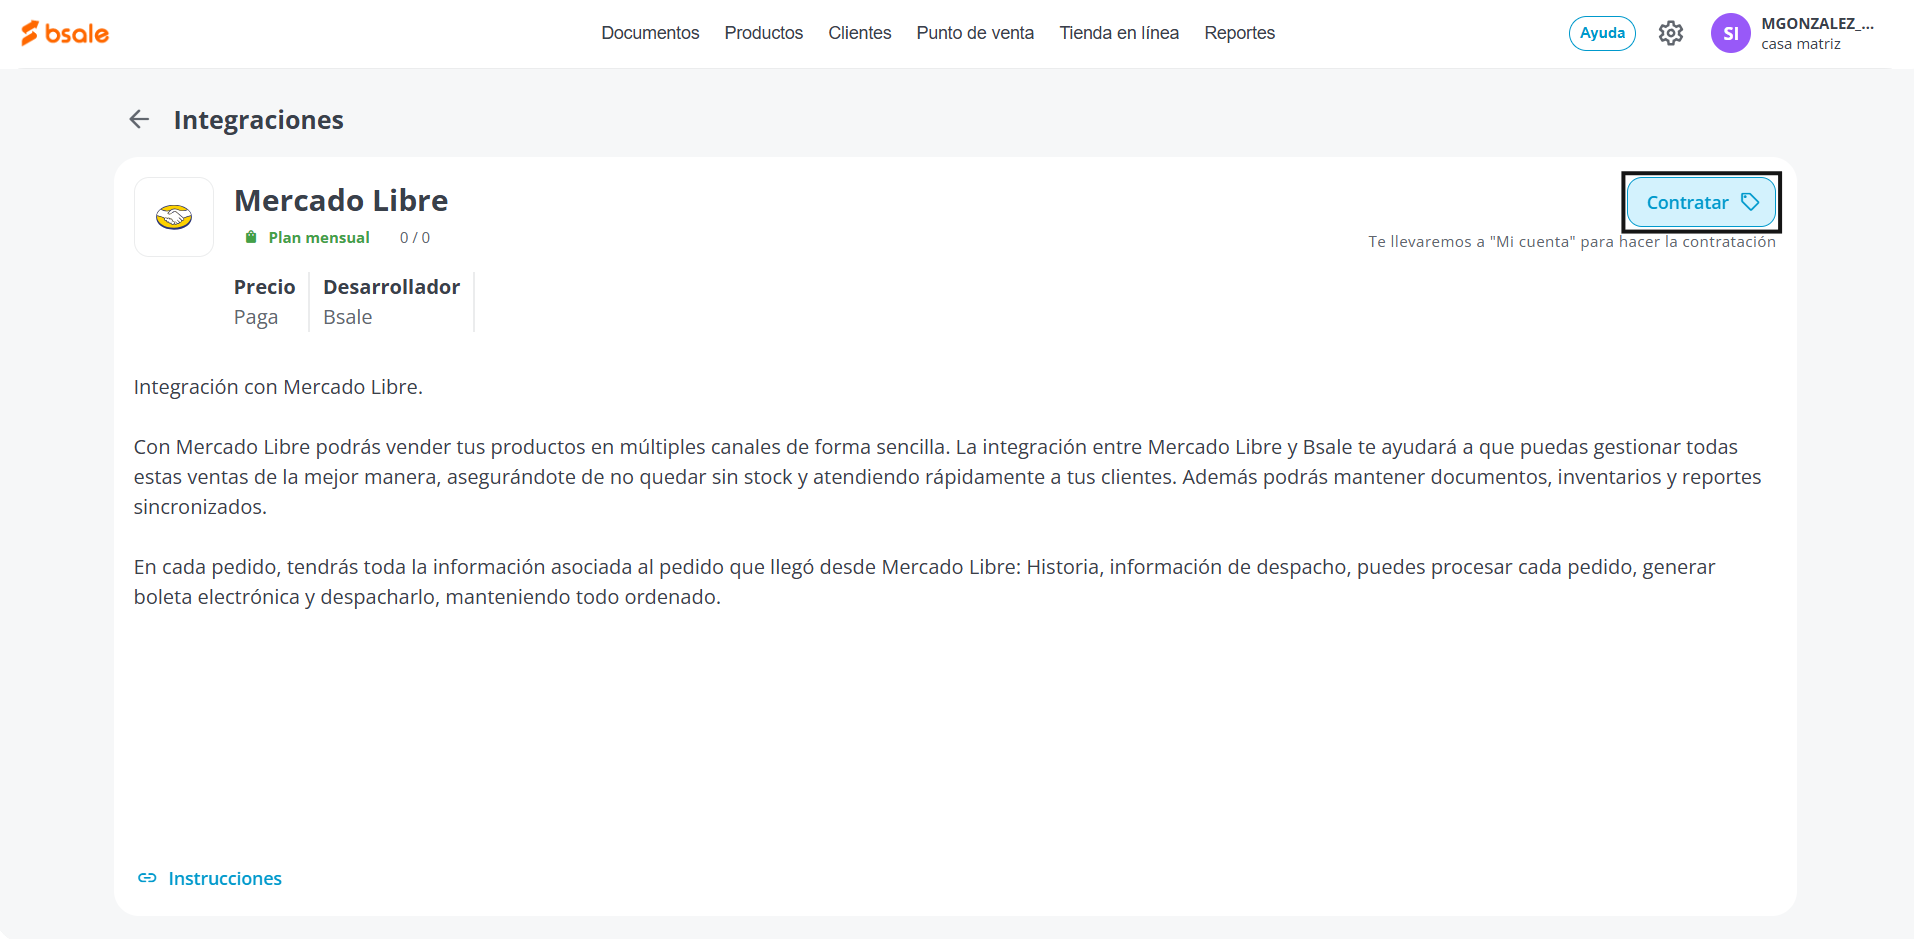
Task: Click the Plan mensual label
Action: (x=319, y=237)
